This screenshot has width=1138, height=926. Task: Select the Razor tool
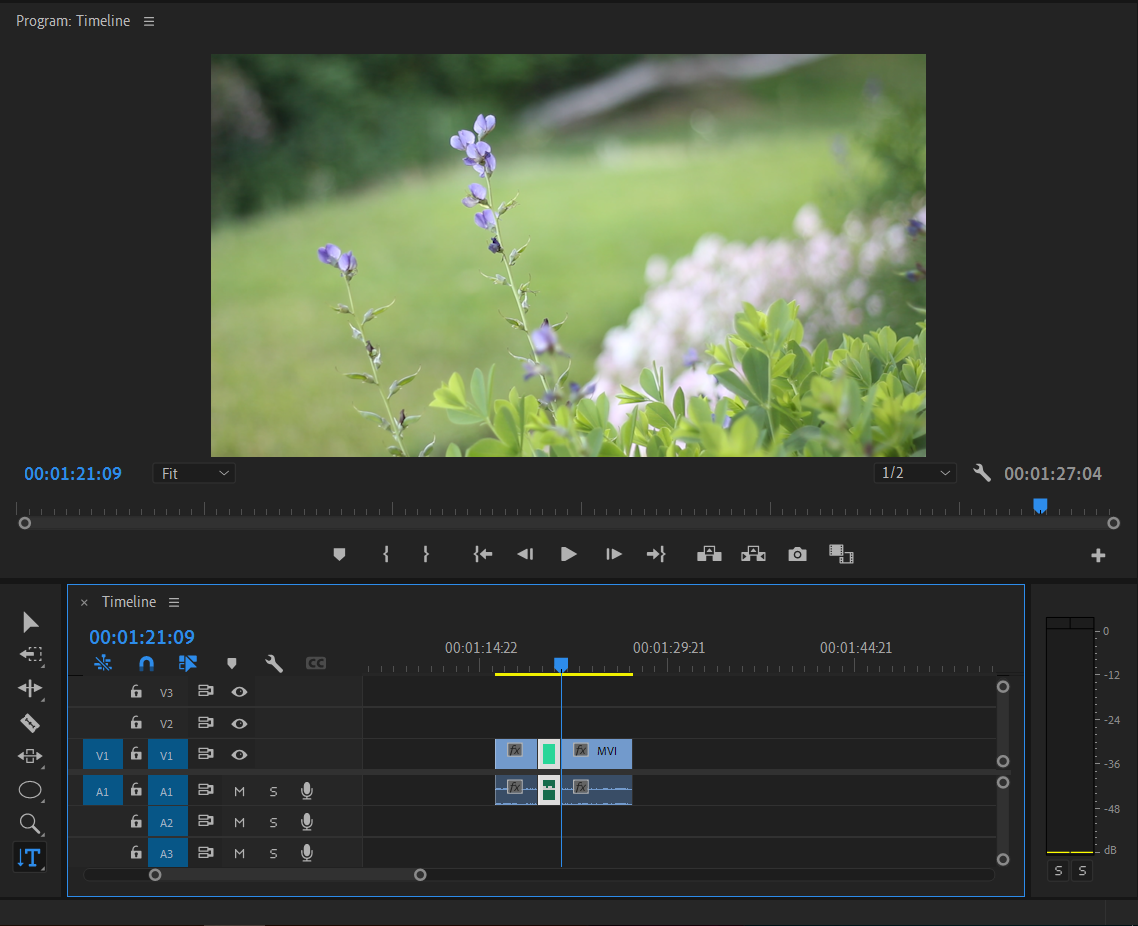(30, 723)
